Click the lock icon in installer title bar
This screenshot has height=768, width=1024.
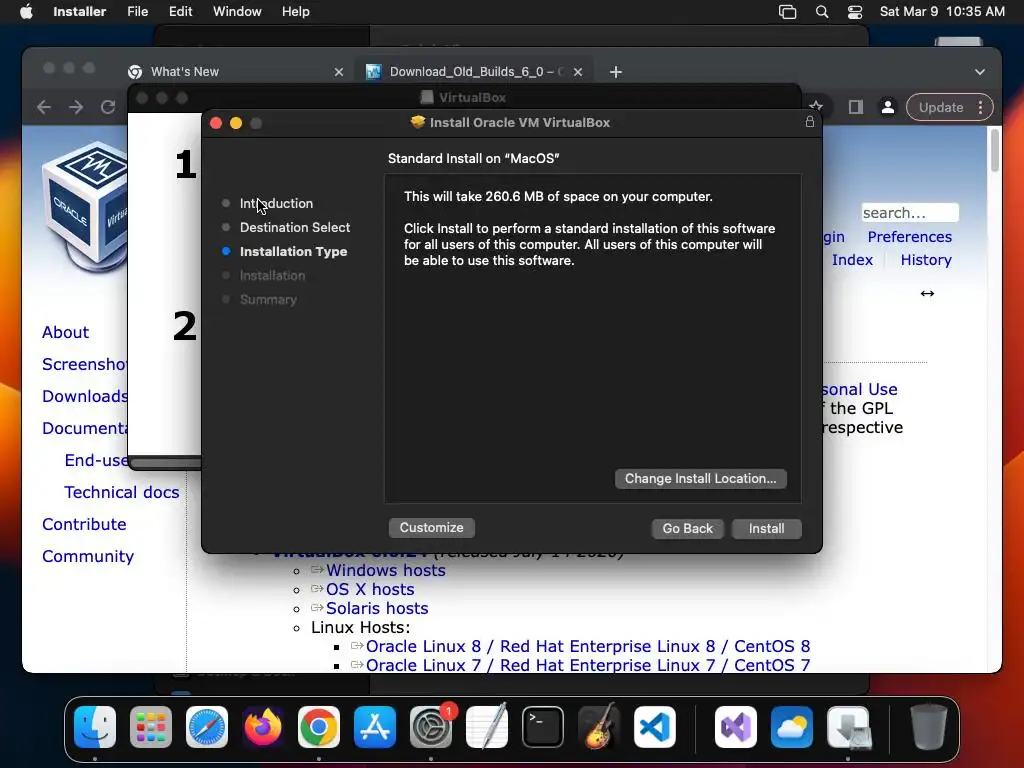tap(810, 122)
